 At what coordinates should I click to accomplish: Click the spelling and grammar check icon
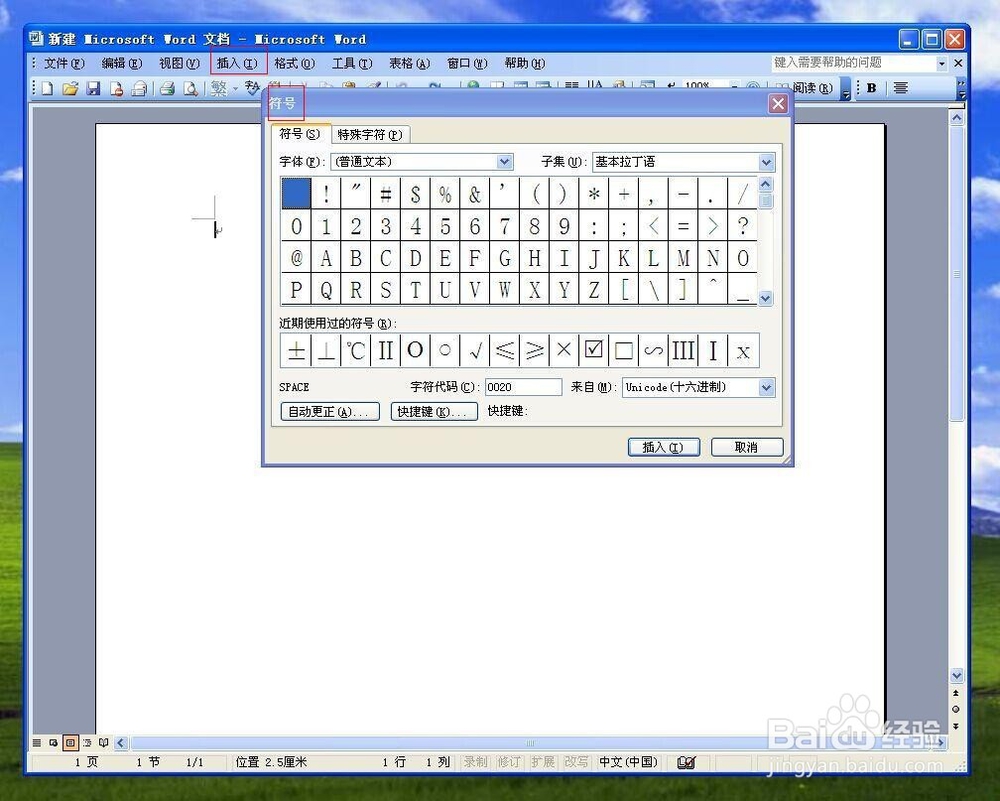coord(253,88)
